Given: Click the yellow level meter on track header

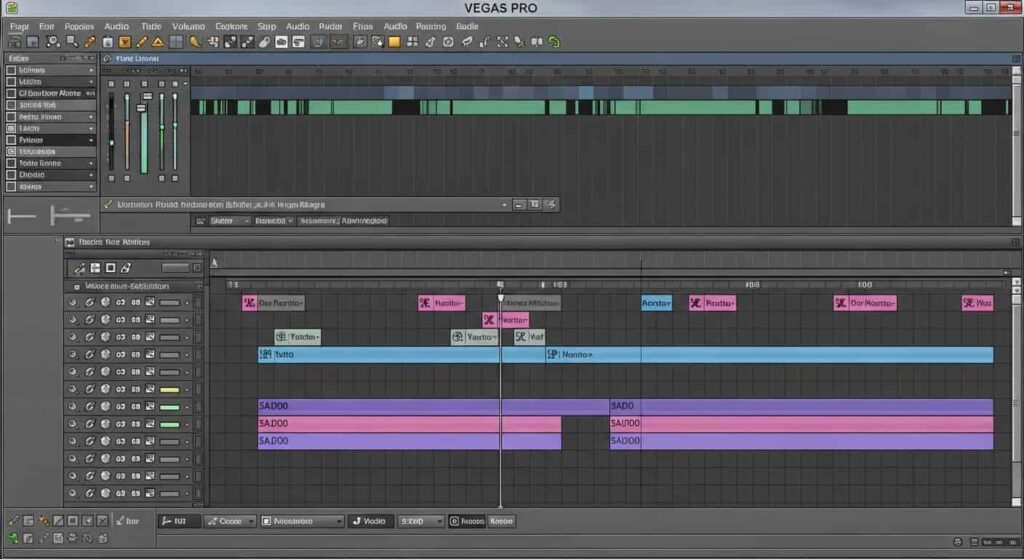Looking at the screenshot, I should 170,390.
